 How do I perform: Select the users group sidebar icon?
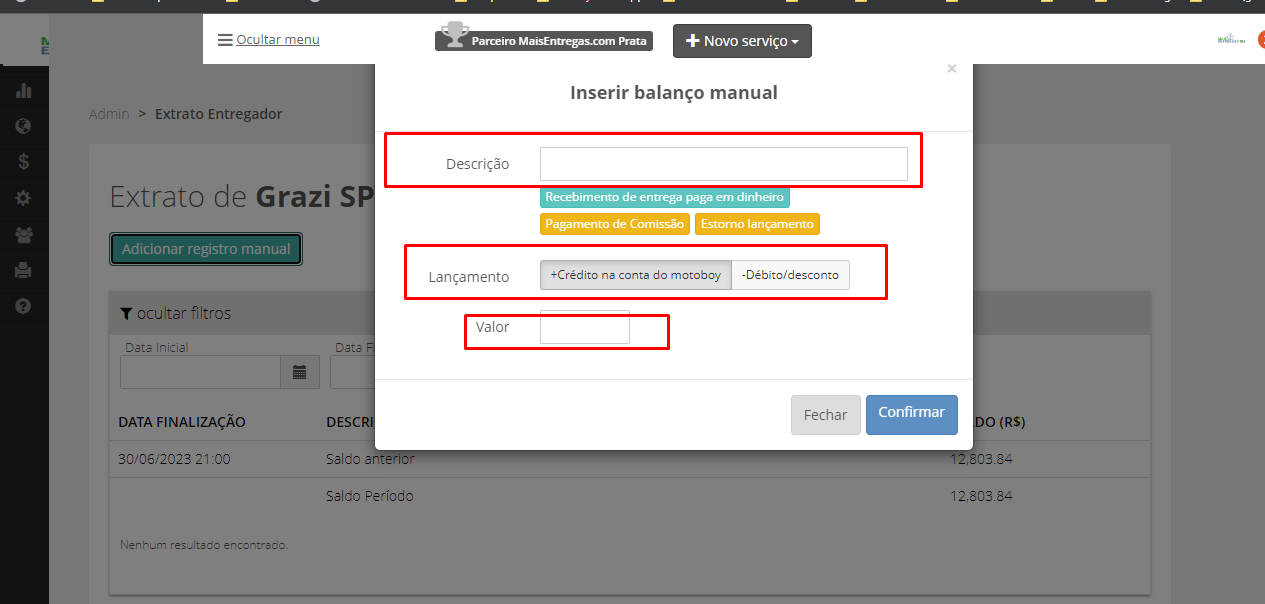pos(24,234)
